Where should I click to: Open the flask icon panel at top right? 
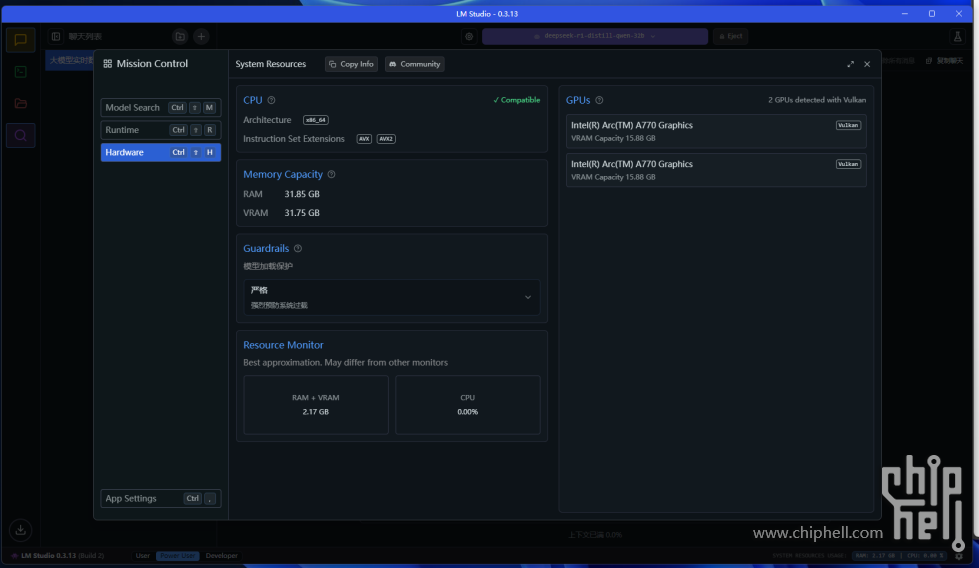pyautogui.click(x=957, y=36)
